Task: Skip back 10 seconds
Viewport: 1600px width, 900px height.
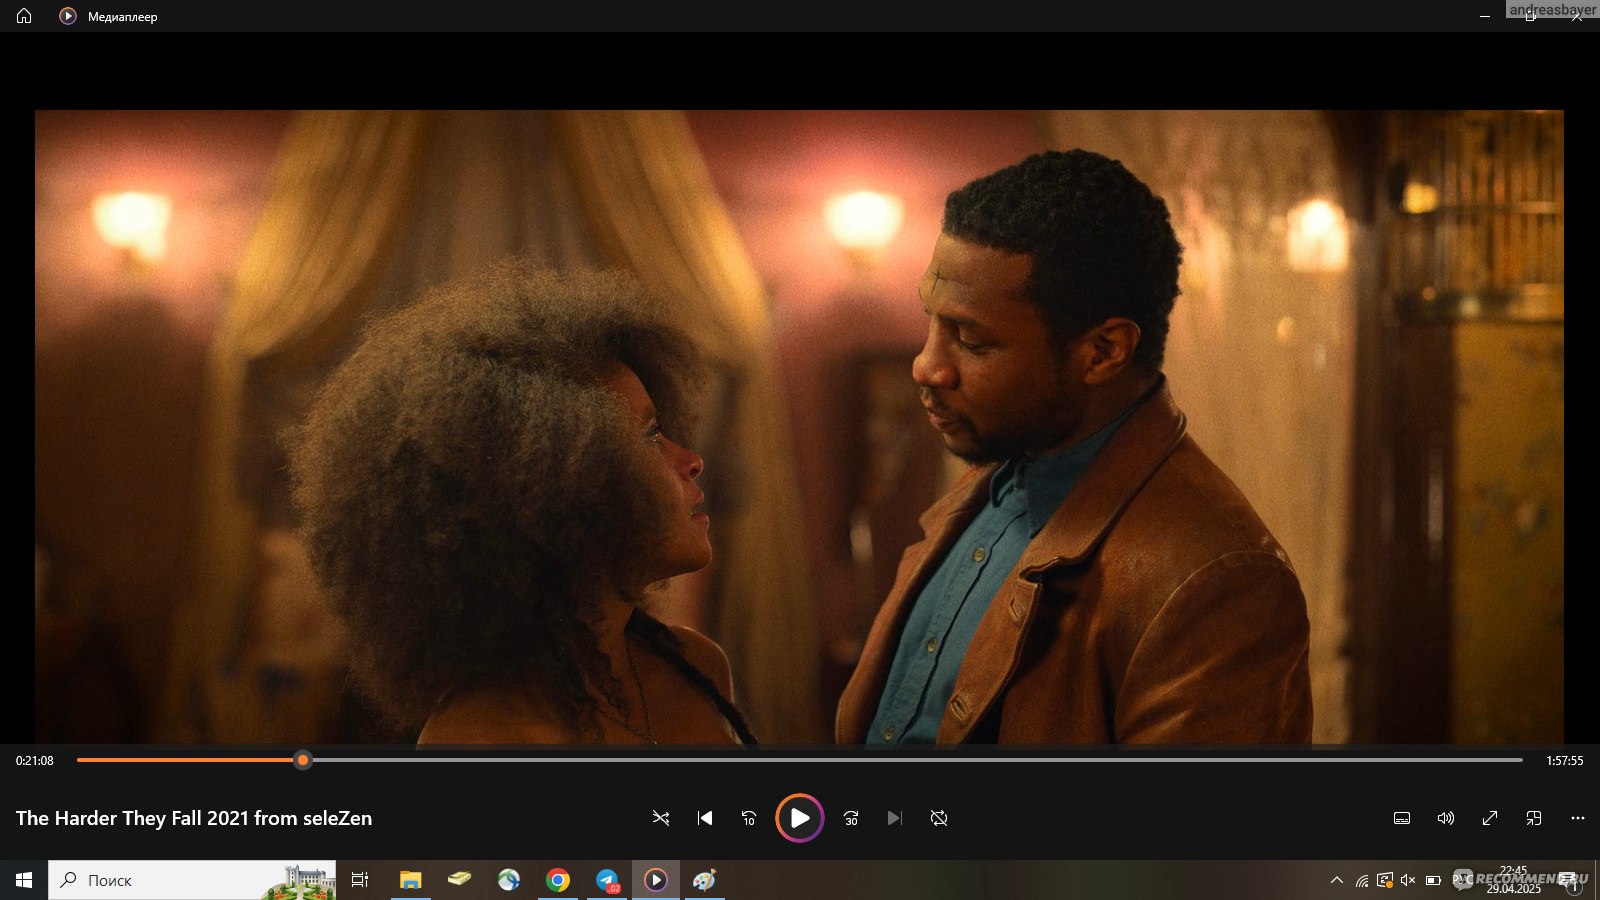Action: pyautogui.click(x=749, y=818)
